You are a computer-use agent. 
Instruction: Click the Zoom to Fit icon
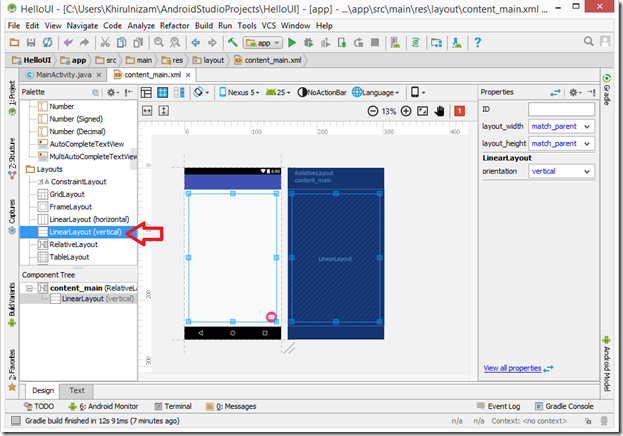point(423,111)
